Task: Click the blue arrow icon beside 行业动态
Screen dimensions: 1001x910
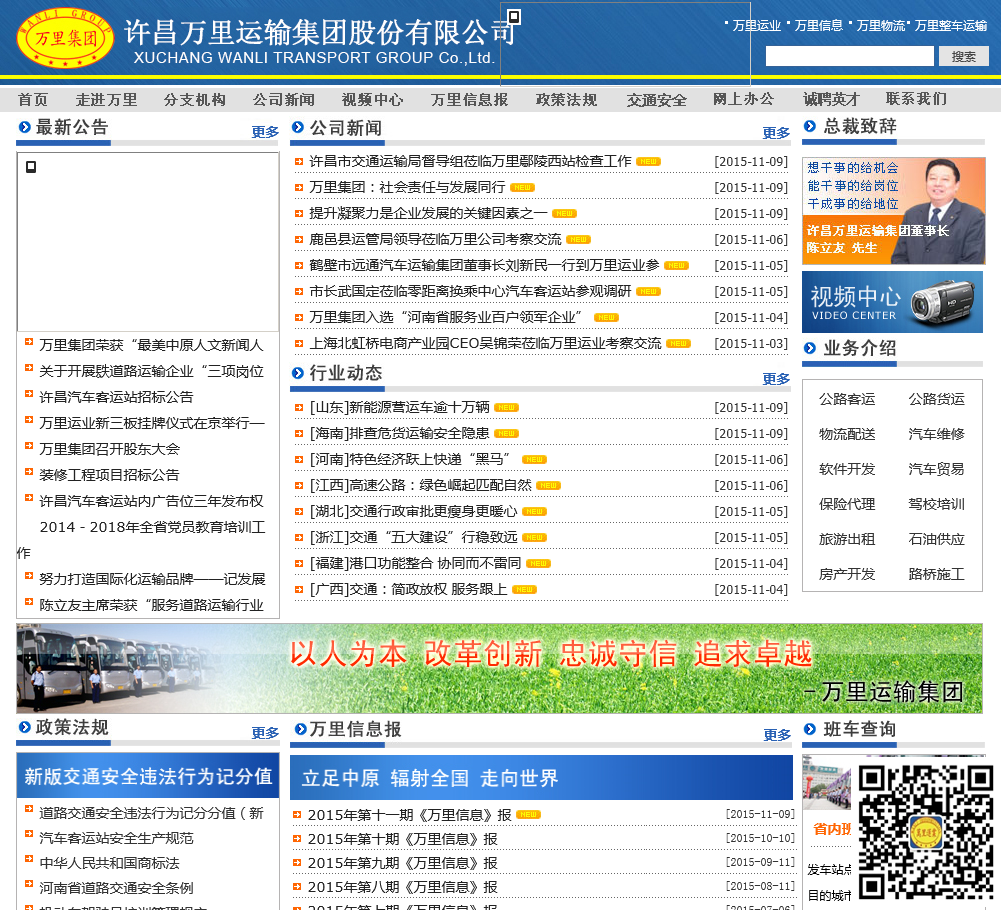Action: pos(297,373)
